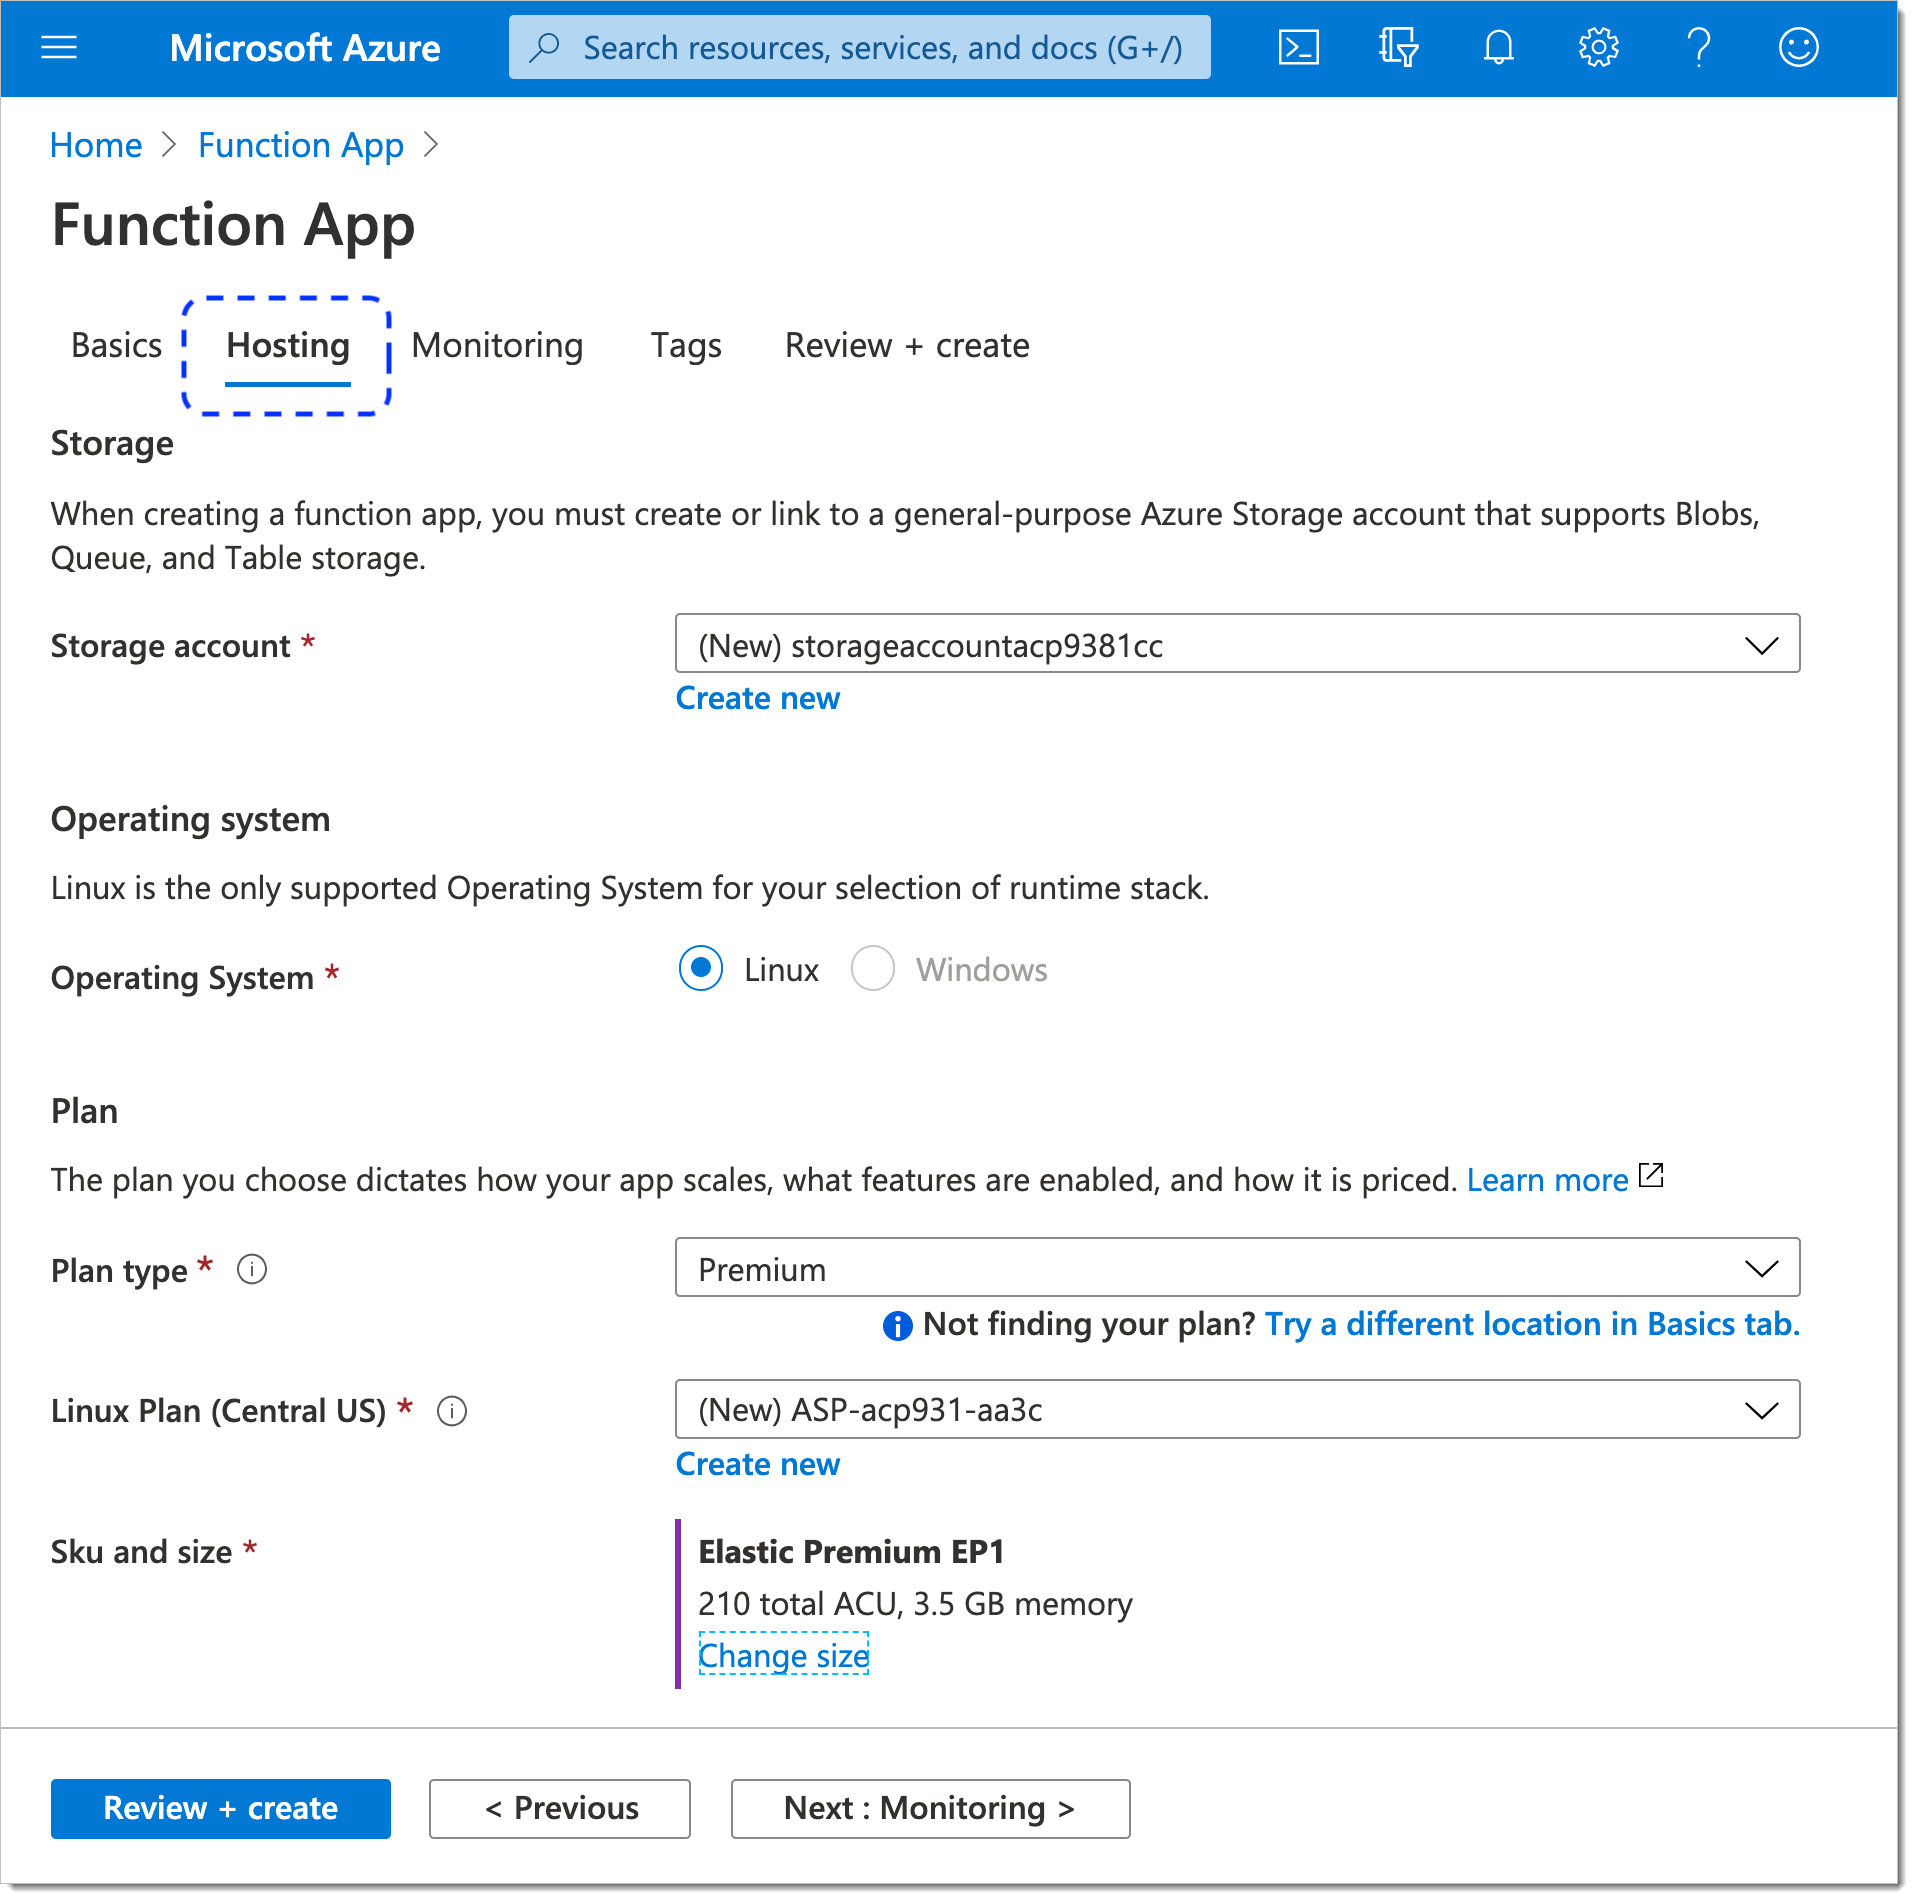Open the hamburger portal menu
Viewport: 1913px width, 1899px height.
59,47
